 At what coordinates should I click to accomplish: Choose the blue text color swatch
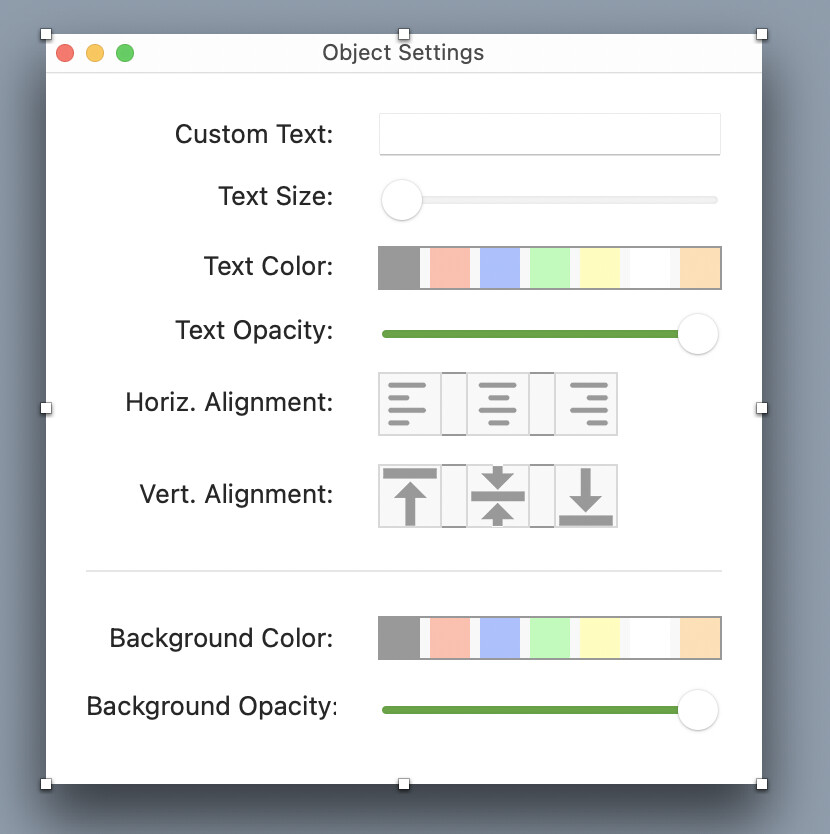point(499,268)
